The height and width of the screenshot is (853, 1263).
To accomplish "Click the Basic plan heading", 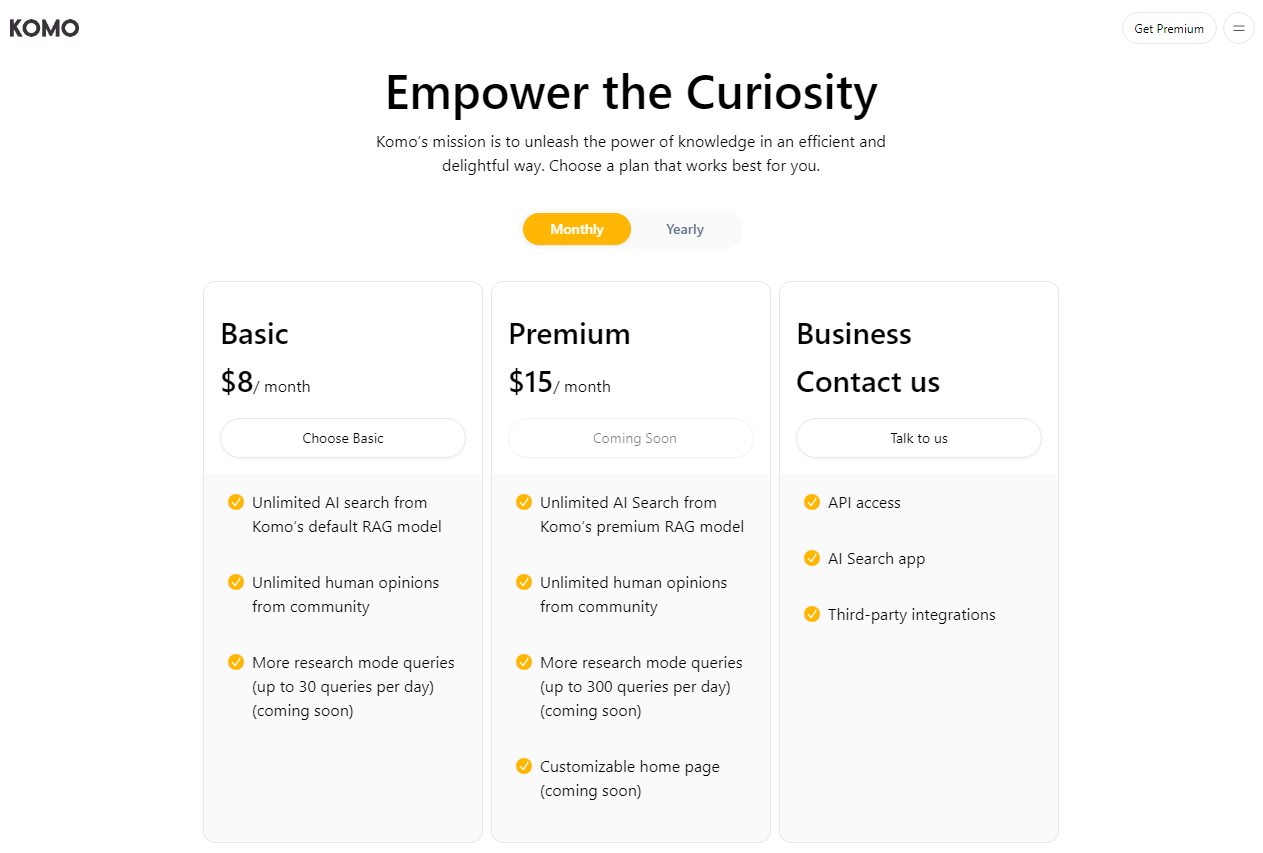I will pos(254,334).
